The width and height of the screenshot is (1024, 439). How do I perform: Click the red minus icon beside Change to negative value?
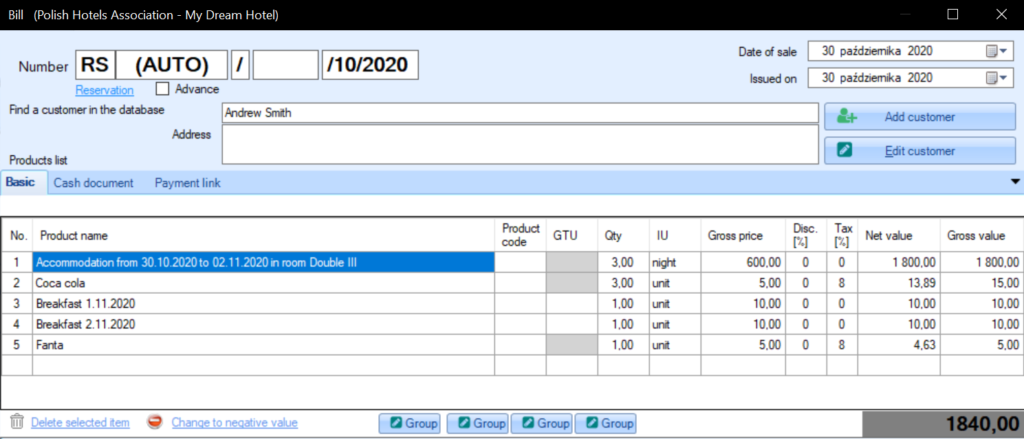[155, 422]
